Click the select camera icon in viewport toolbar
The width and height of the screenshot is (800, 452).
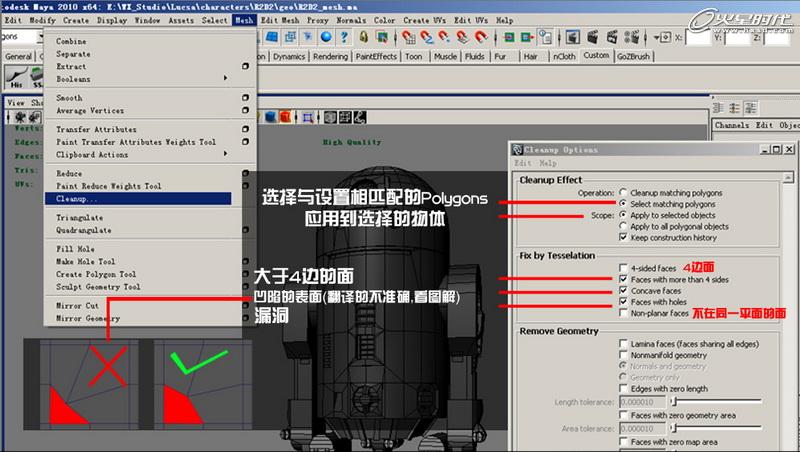(x=20, y=117)
